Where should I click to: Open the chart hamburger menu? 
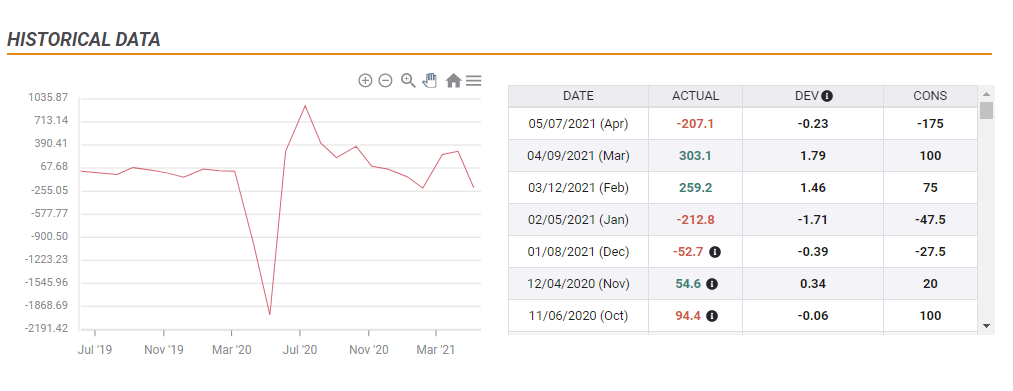point(474,81)
